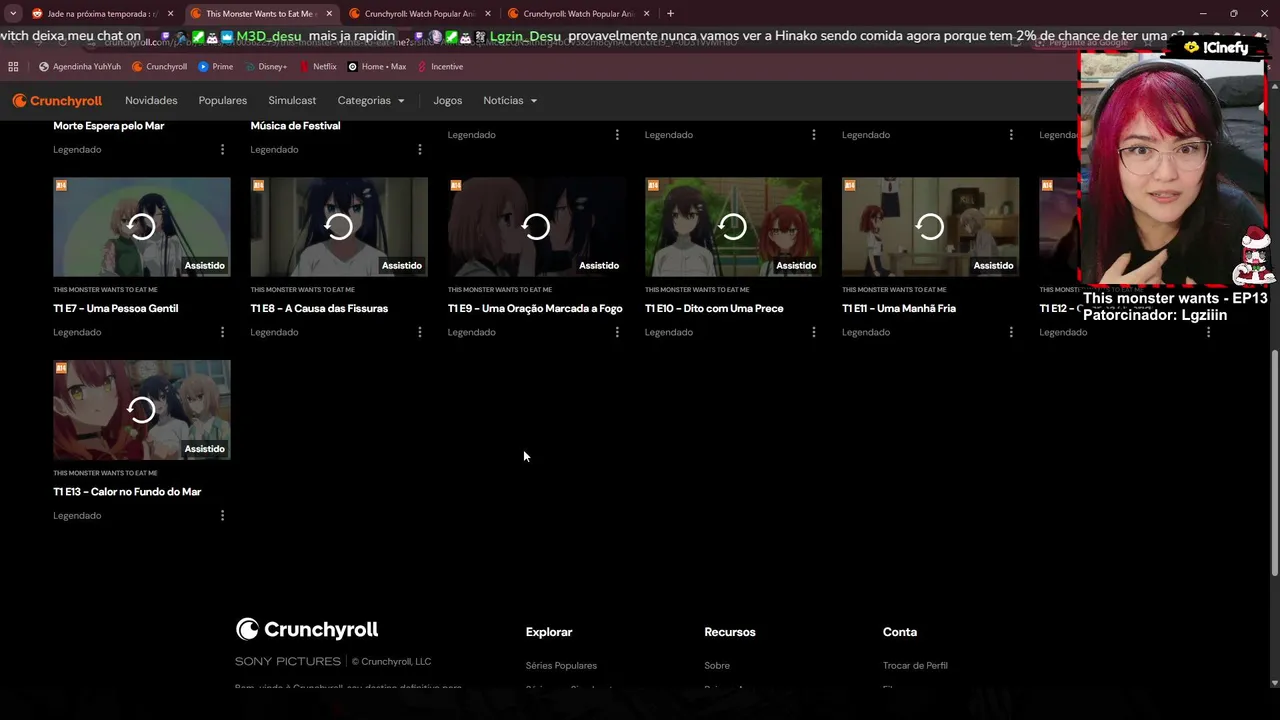Open episode title T1 E13 - Calor no Fundo do Mar
The height and width of the screenshot is (720, 1280).
(127, 492)
